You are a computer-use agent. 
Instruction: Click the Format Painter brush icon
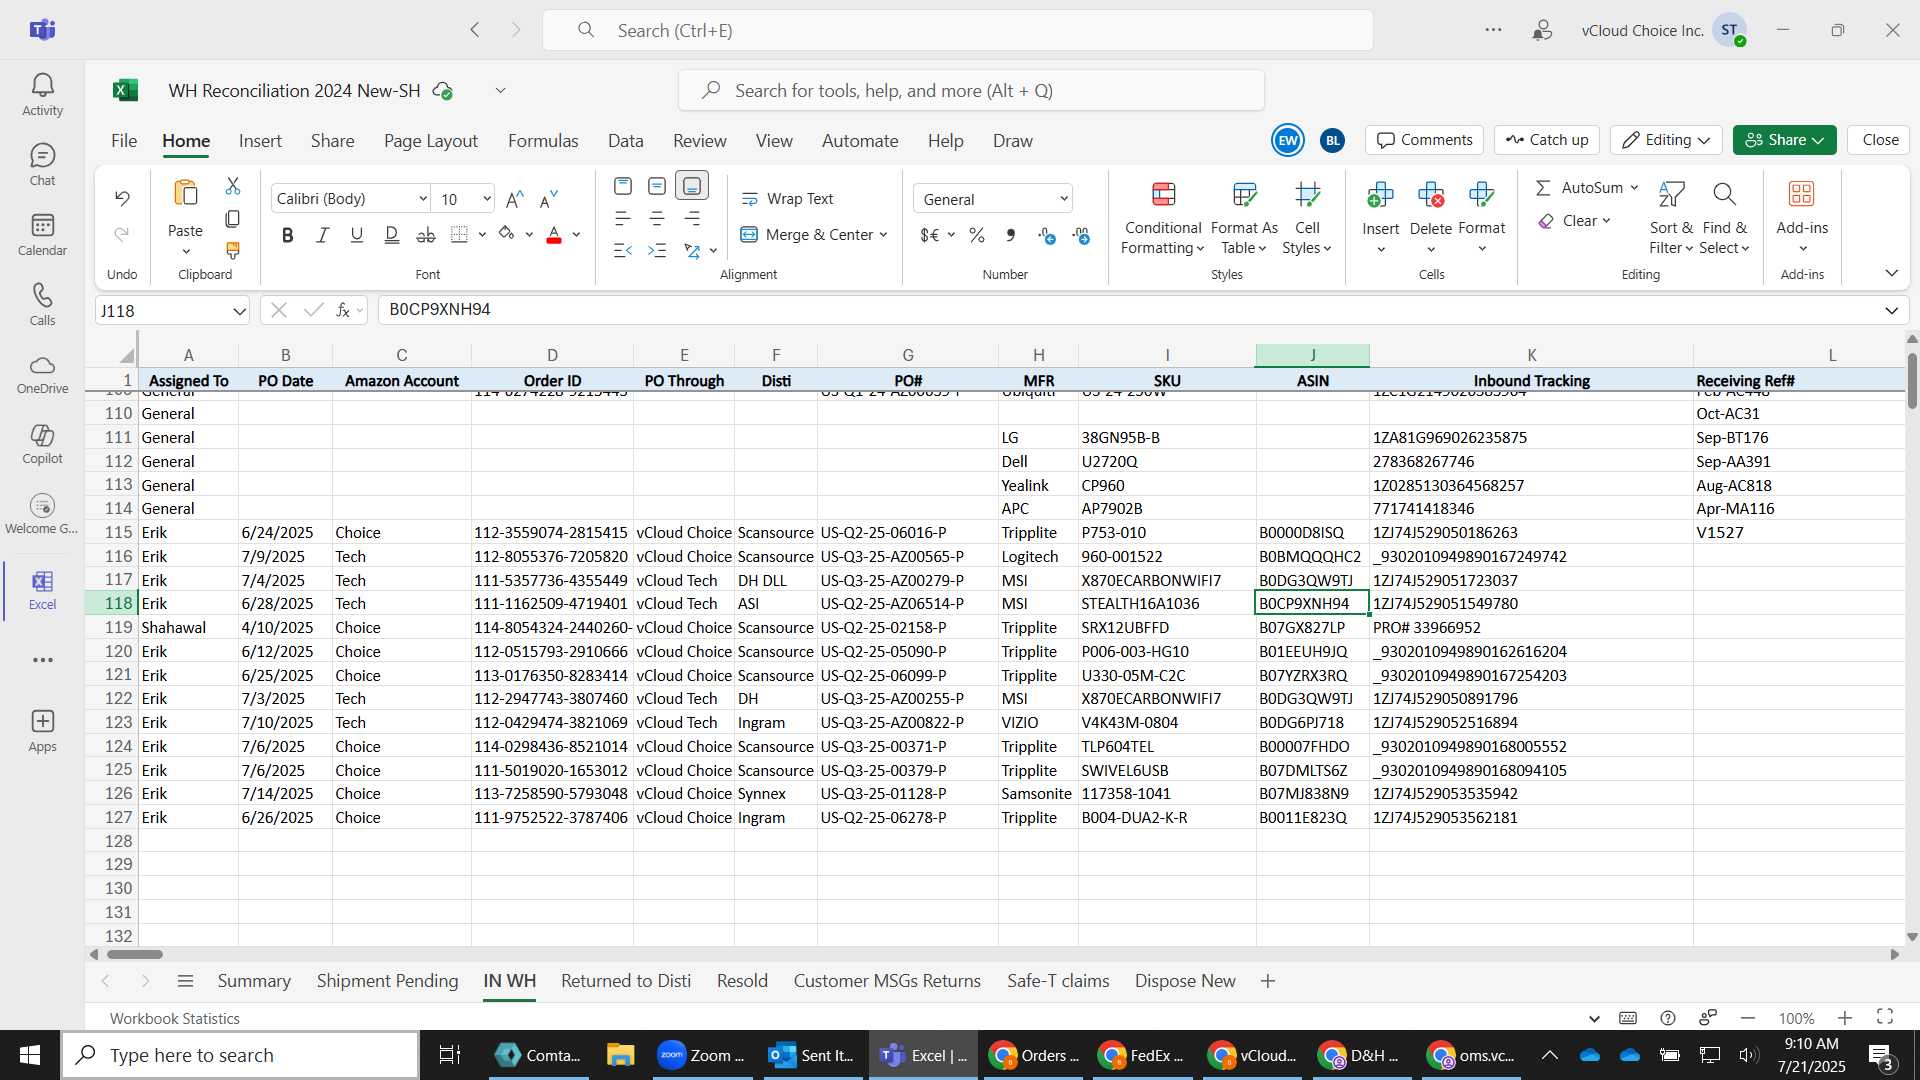tap(233, 250)
